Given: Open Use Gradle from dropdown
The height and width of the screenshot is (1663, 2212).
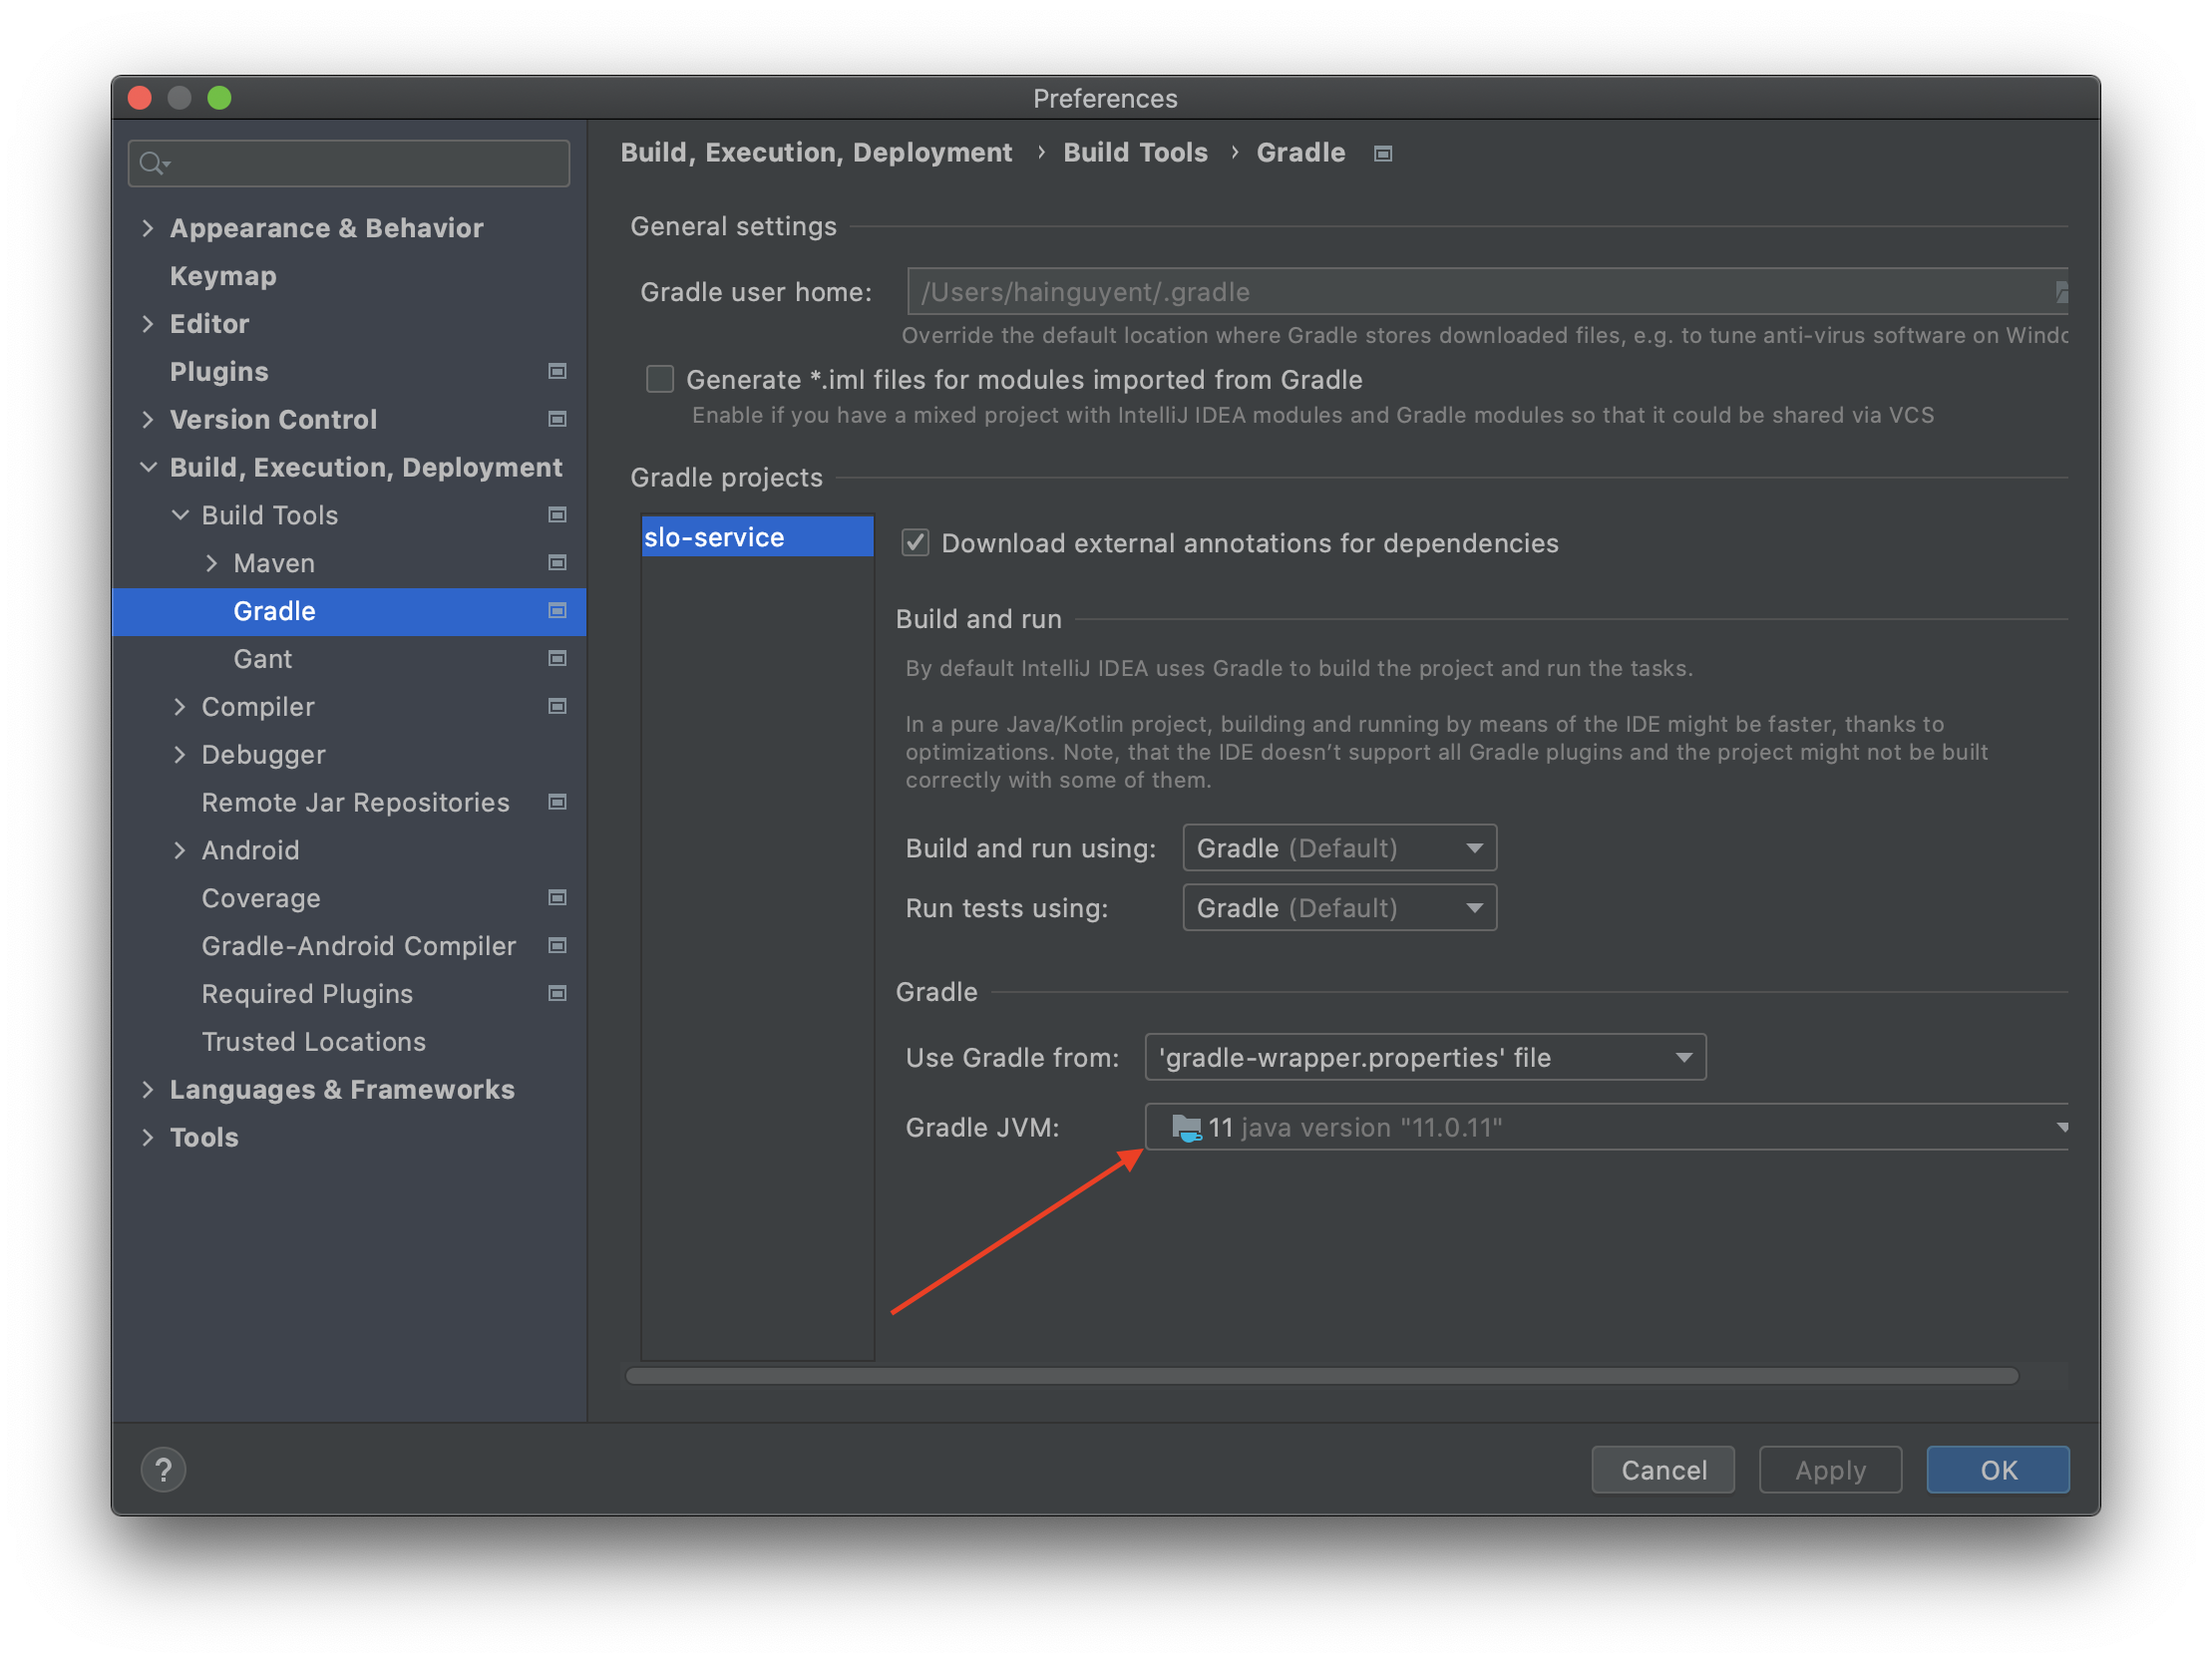Looking at the screenshot, I should click(x=1424, y=1057).
